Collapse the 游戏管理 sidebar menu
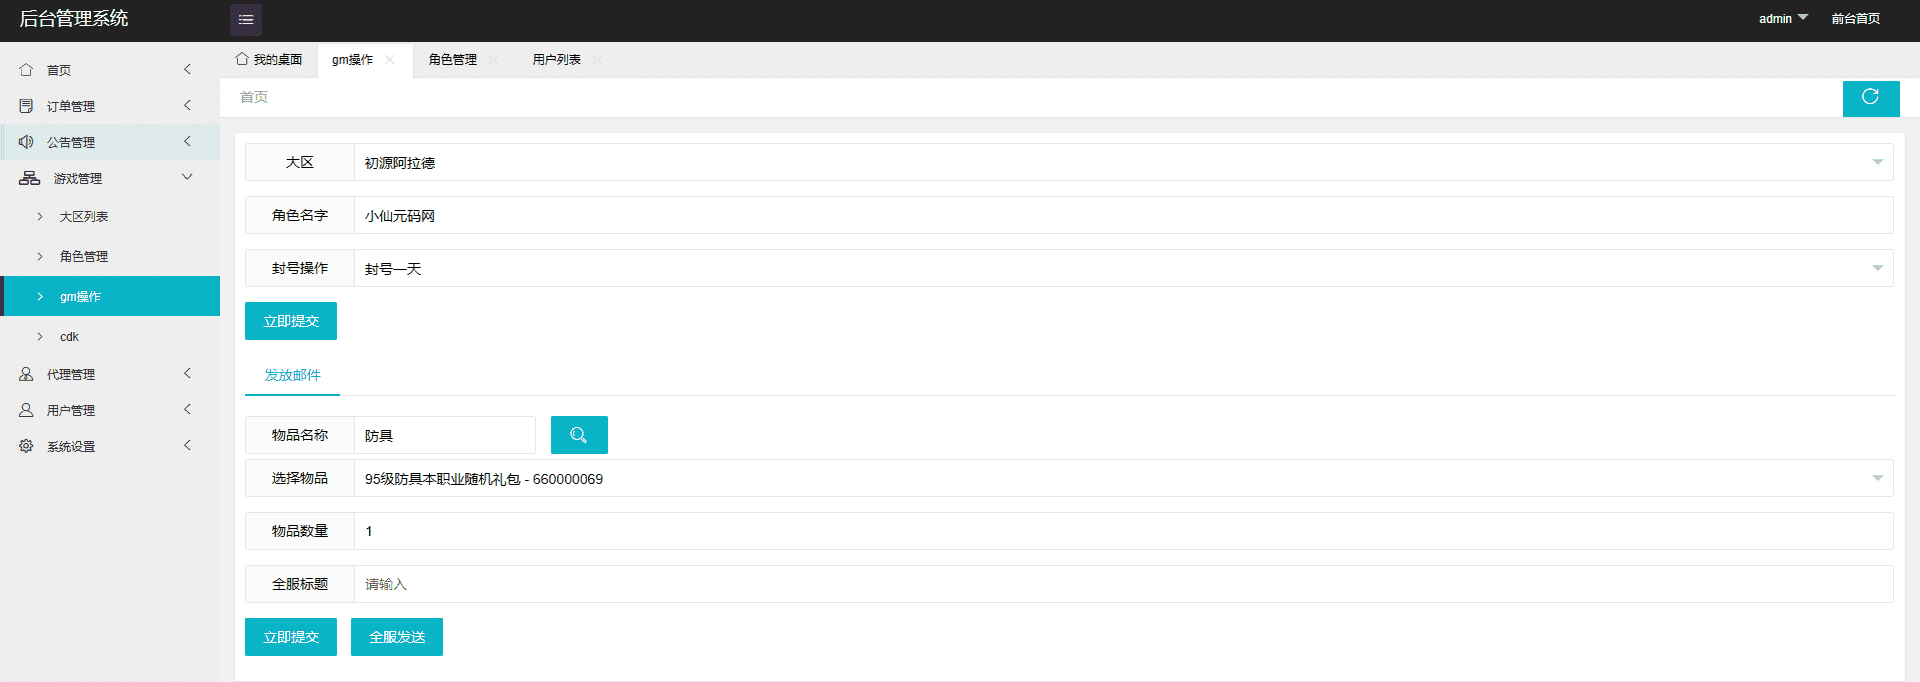This screenshot has height=682, width=1920. point(110,178)
